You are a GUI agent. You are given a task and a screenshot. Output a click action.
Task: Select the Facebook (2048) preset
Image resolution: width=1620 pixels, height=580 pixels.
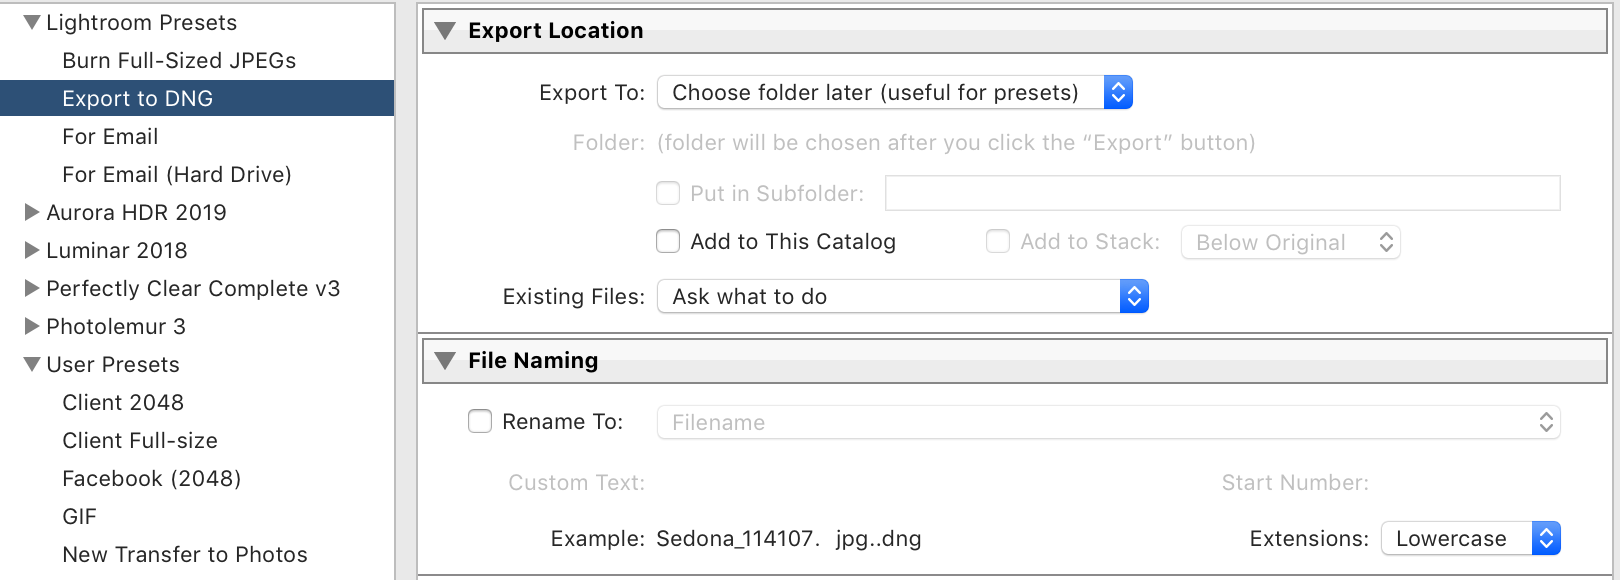click(151, 478)
